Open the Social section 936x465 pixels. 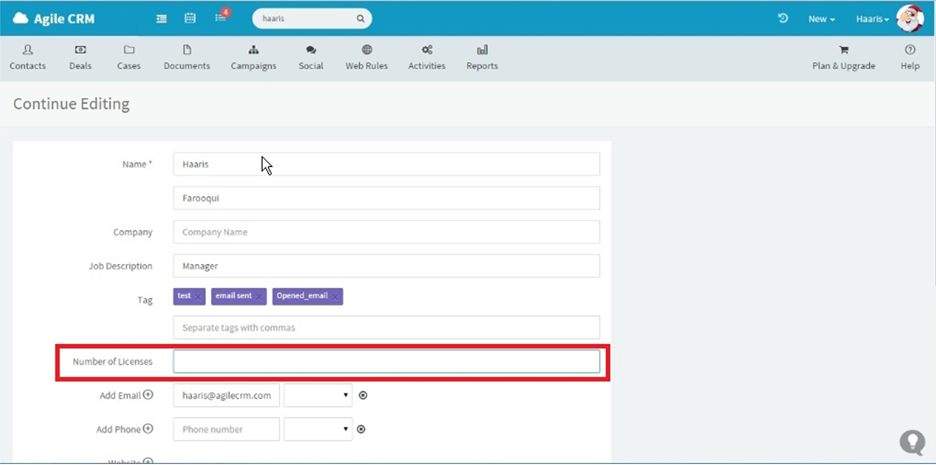tap(311, 58)
